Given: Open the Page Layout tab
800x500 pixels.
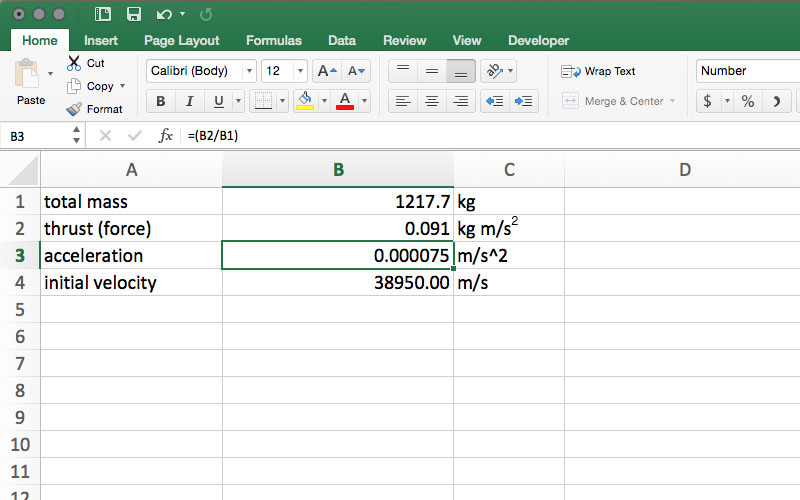Looking at the screenshot, I should [181, 41].
